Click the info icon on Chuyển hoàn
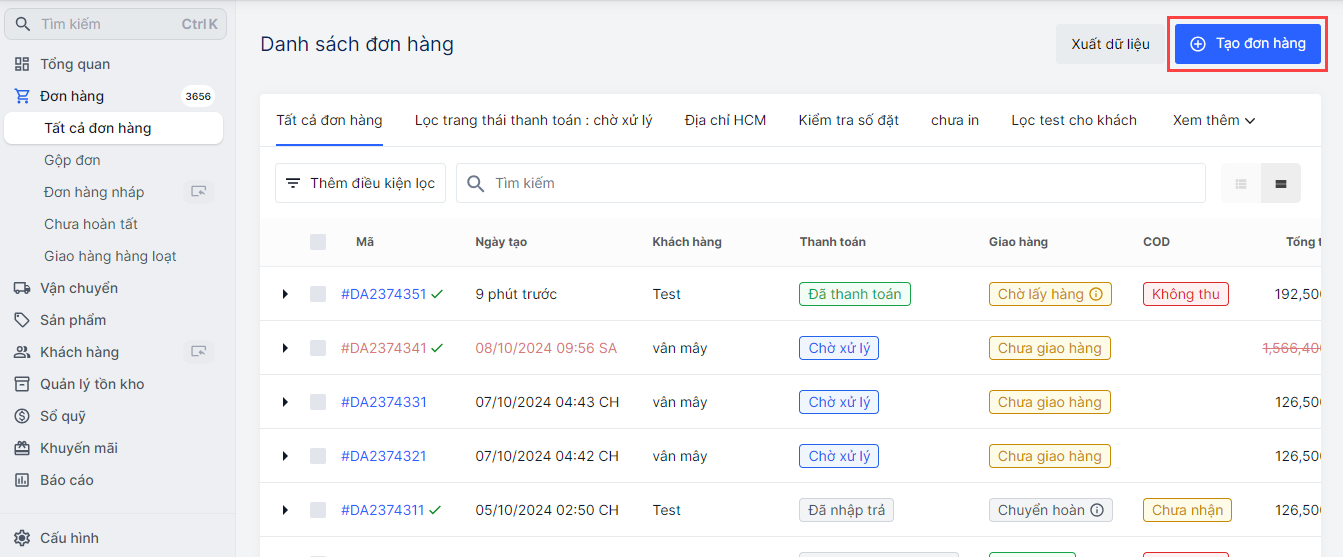This screenshot has height=557, width=1343. [1097, 510]
